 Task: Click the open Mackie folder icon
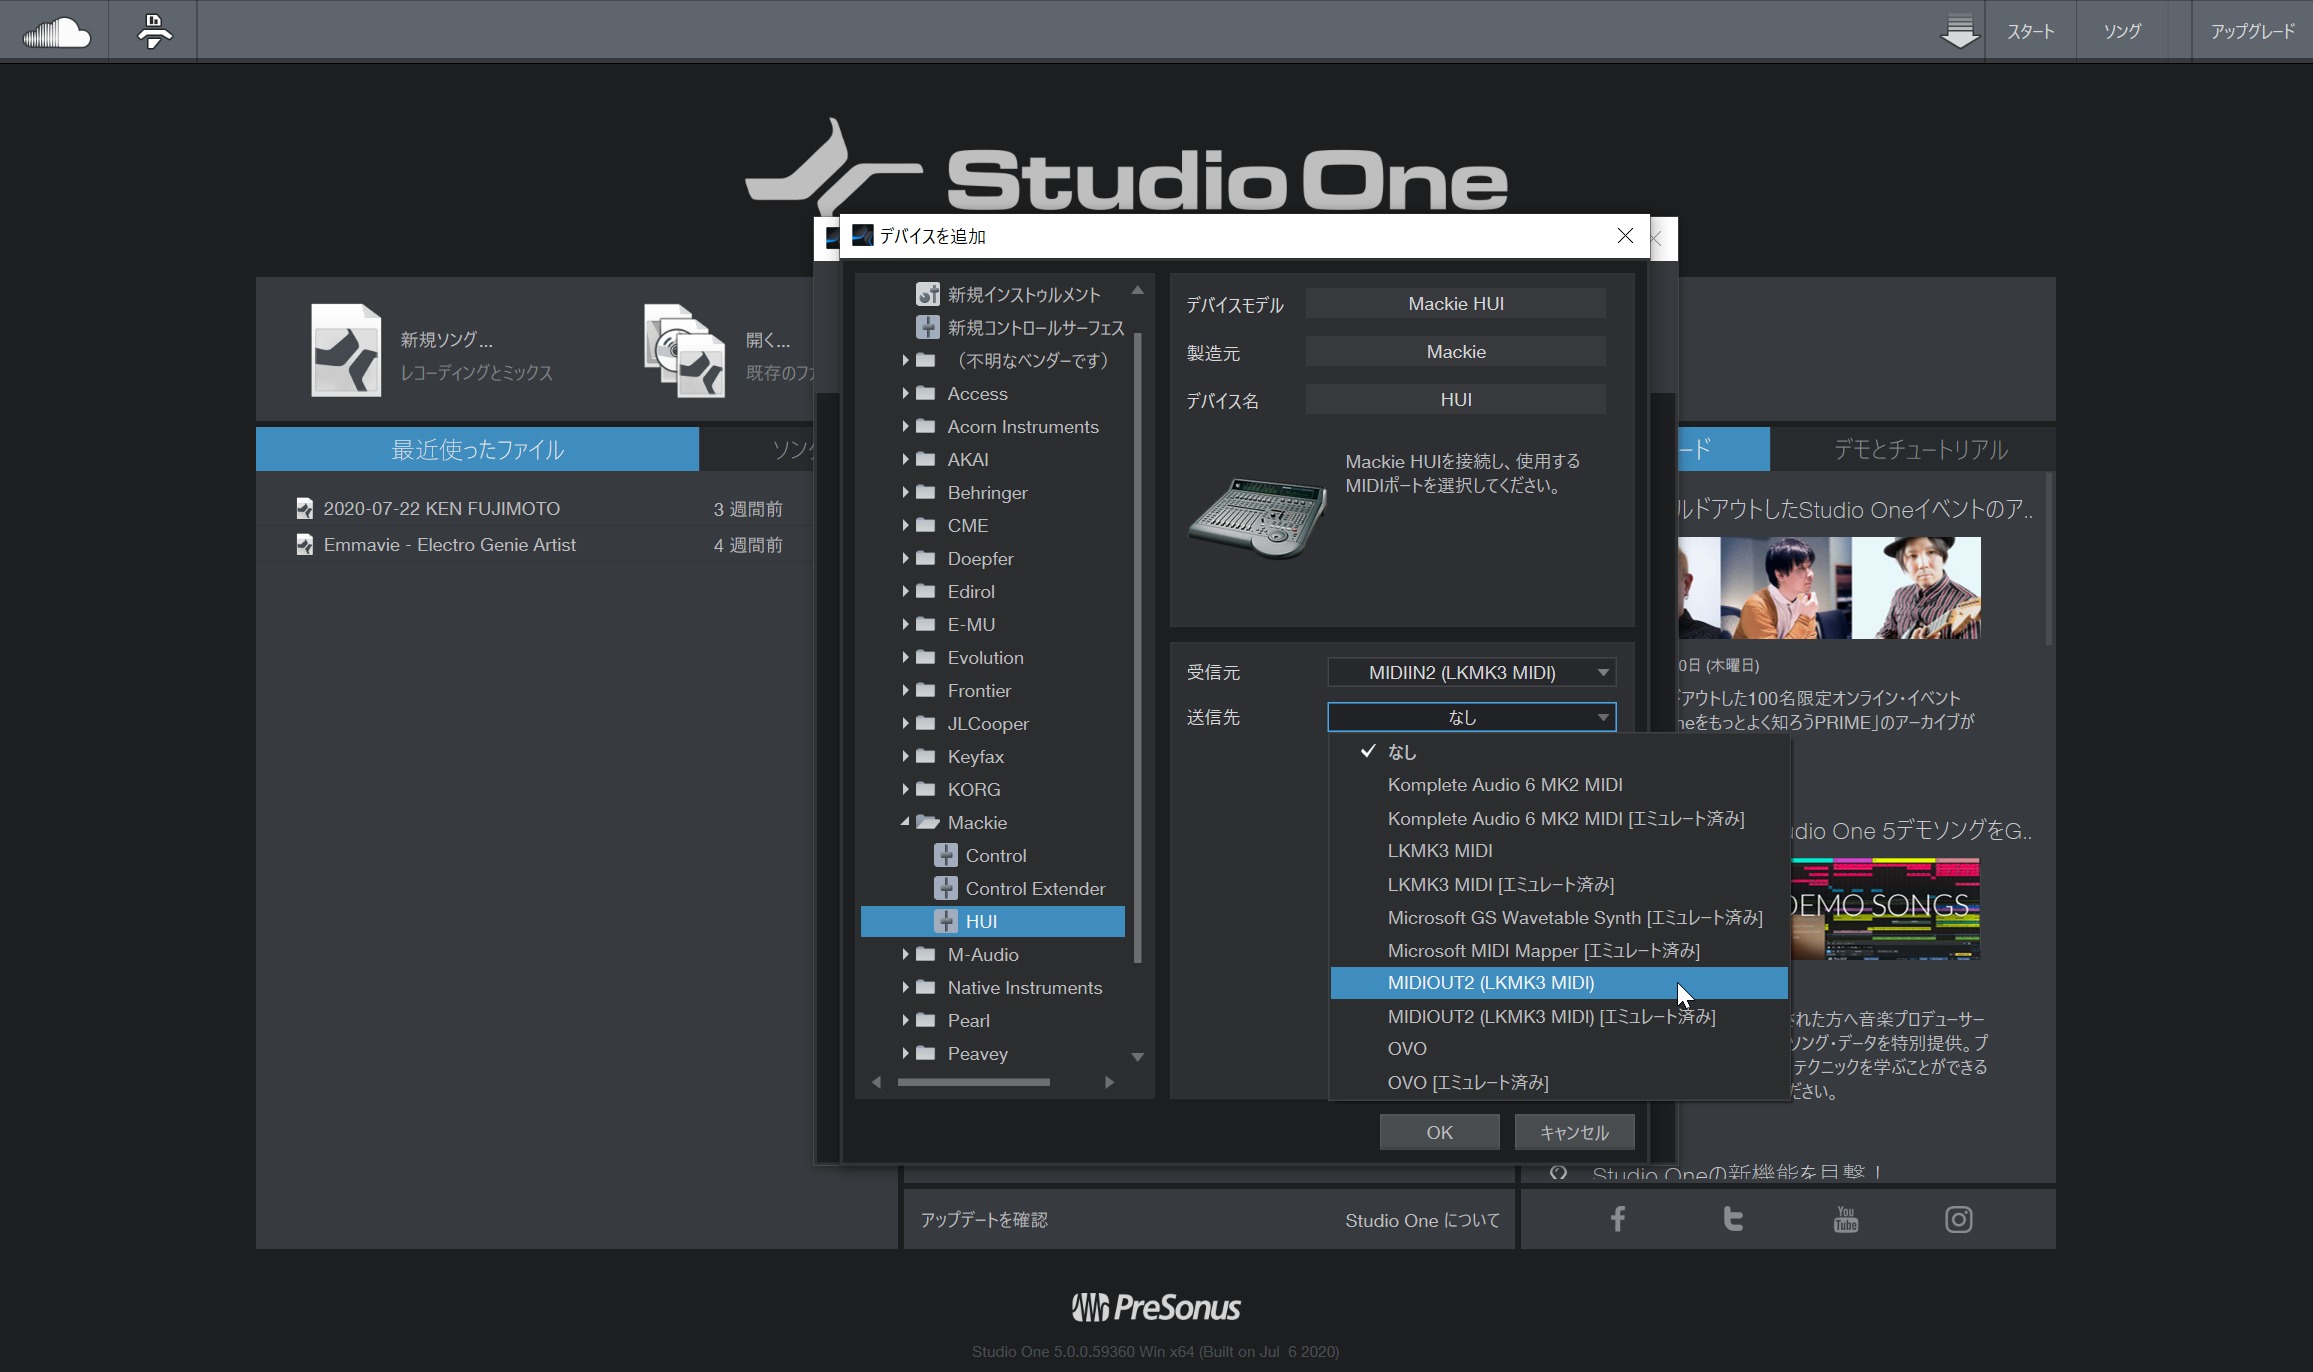click(x=928, y=822)
